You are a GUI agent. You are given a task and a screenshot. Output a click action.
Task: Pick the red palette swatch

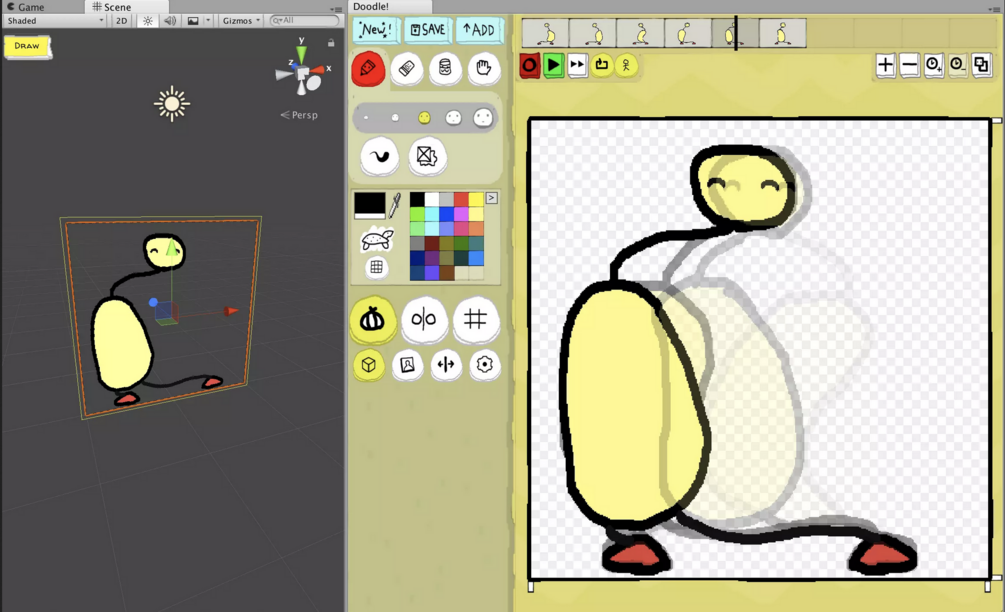tap(461, 199)
